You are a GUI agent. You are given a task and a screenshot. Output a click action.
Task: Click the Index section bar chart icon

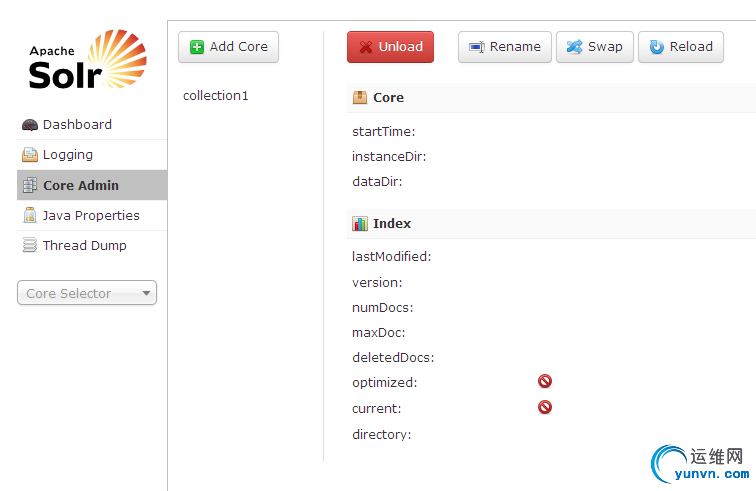(360, 224)
